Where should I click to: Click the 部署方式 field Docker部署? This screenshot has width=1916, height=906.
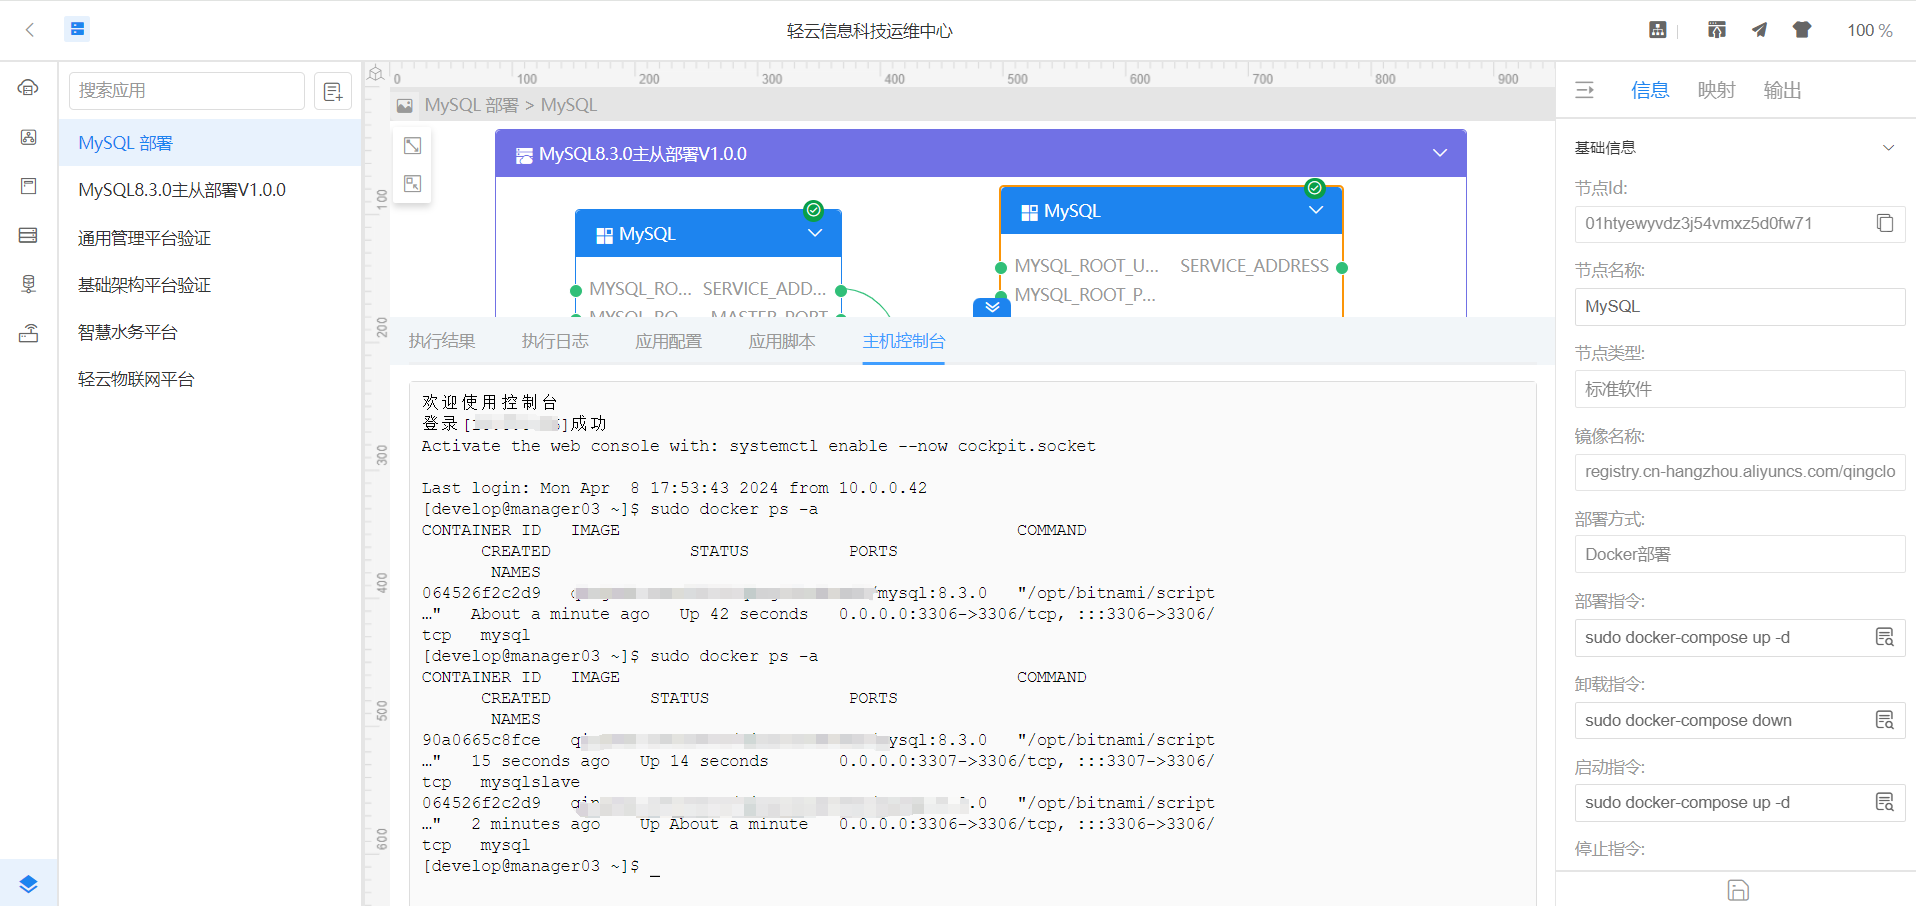click(x=1740, y=554)
